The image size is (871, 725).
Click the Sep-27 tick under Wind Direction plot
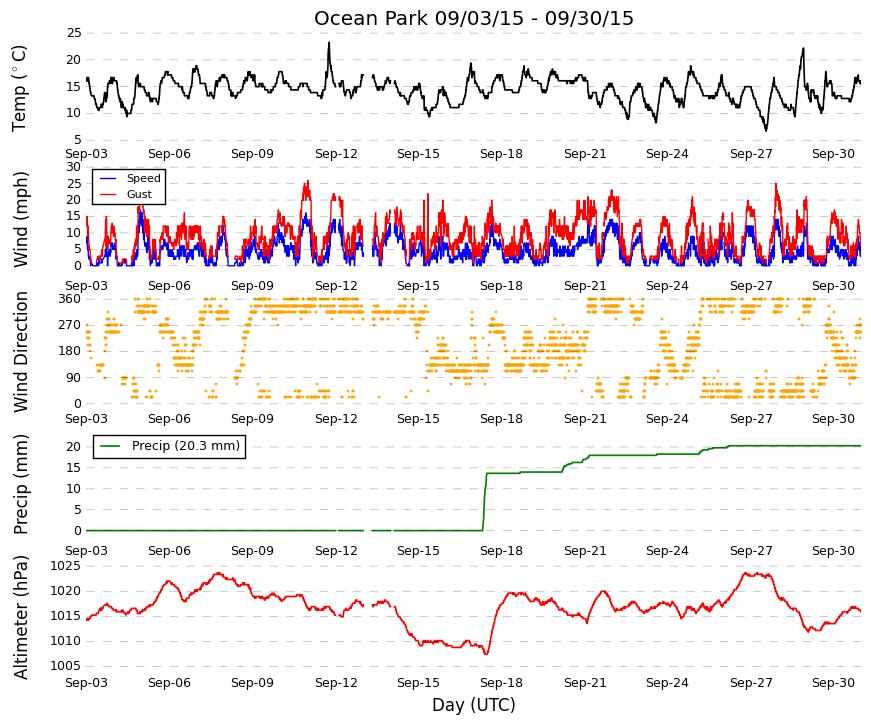tap(751, 418)
